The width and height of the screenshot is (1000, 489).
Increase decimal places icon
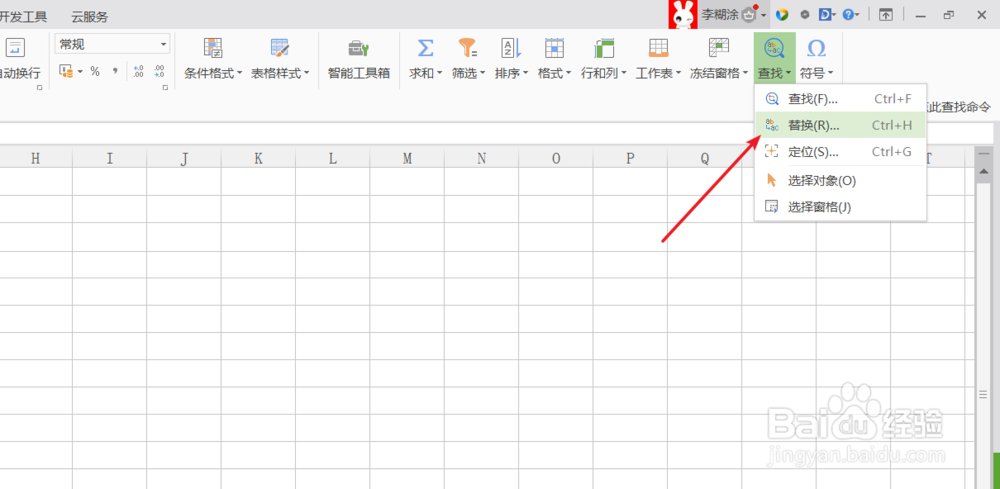(x=140, y=71)
